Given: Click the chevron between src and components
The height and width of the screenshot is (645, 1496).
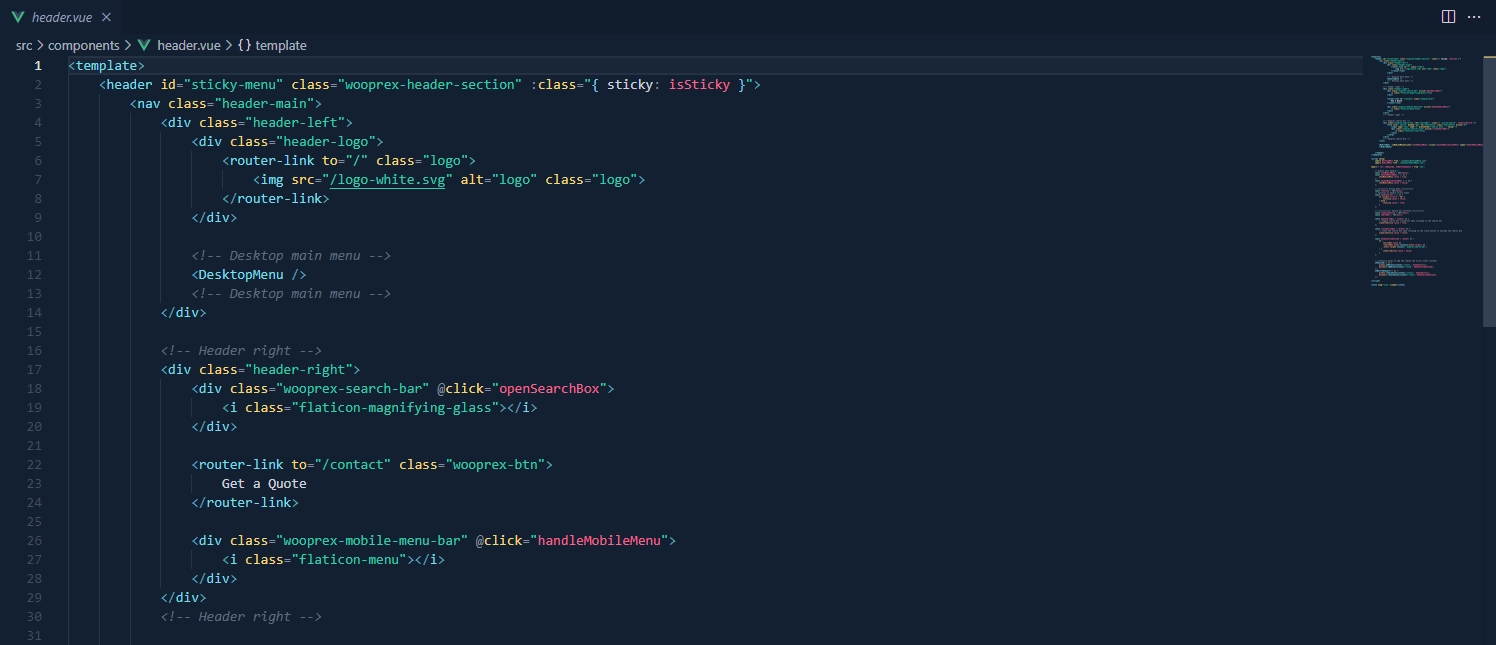Looking at the screenshot, I should coord(38,45).
